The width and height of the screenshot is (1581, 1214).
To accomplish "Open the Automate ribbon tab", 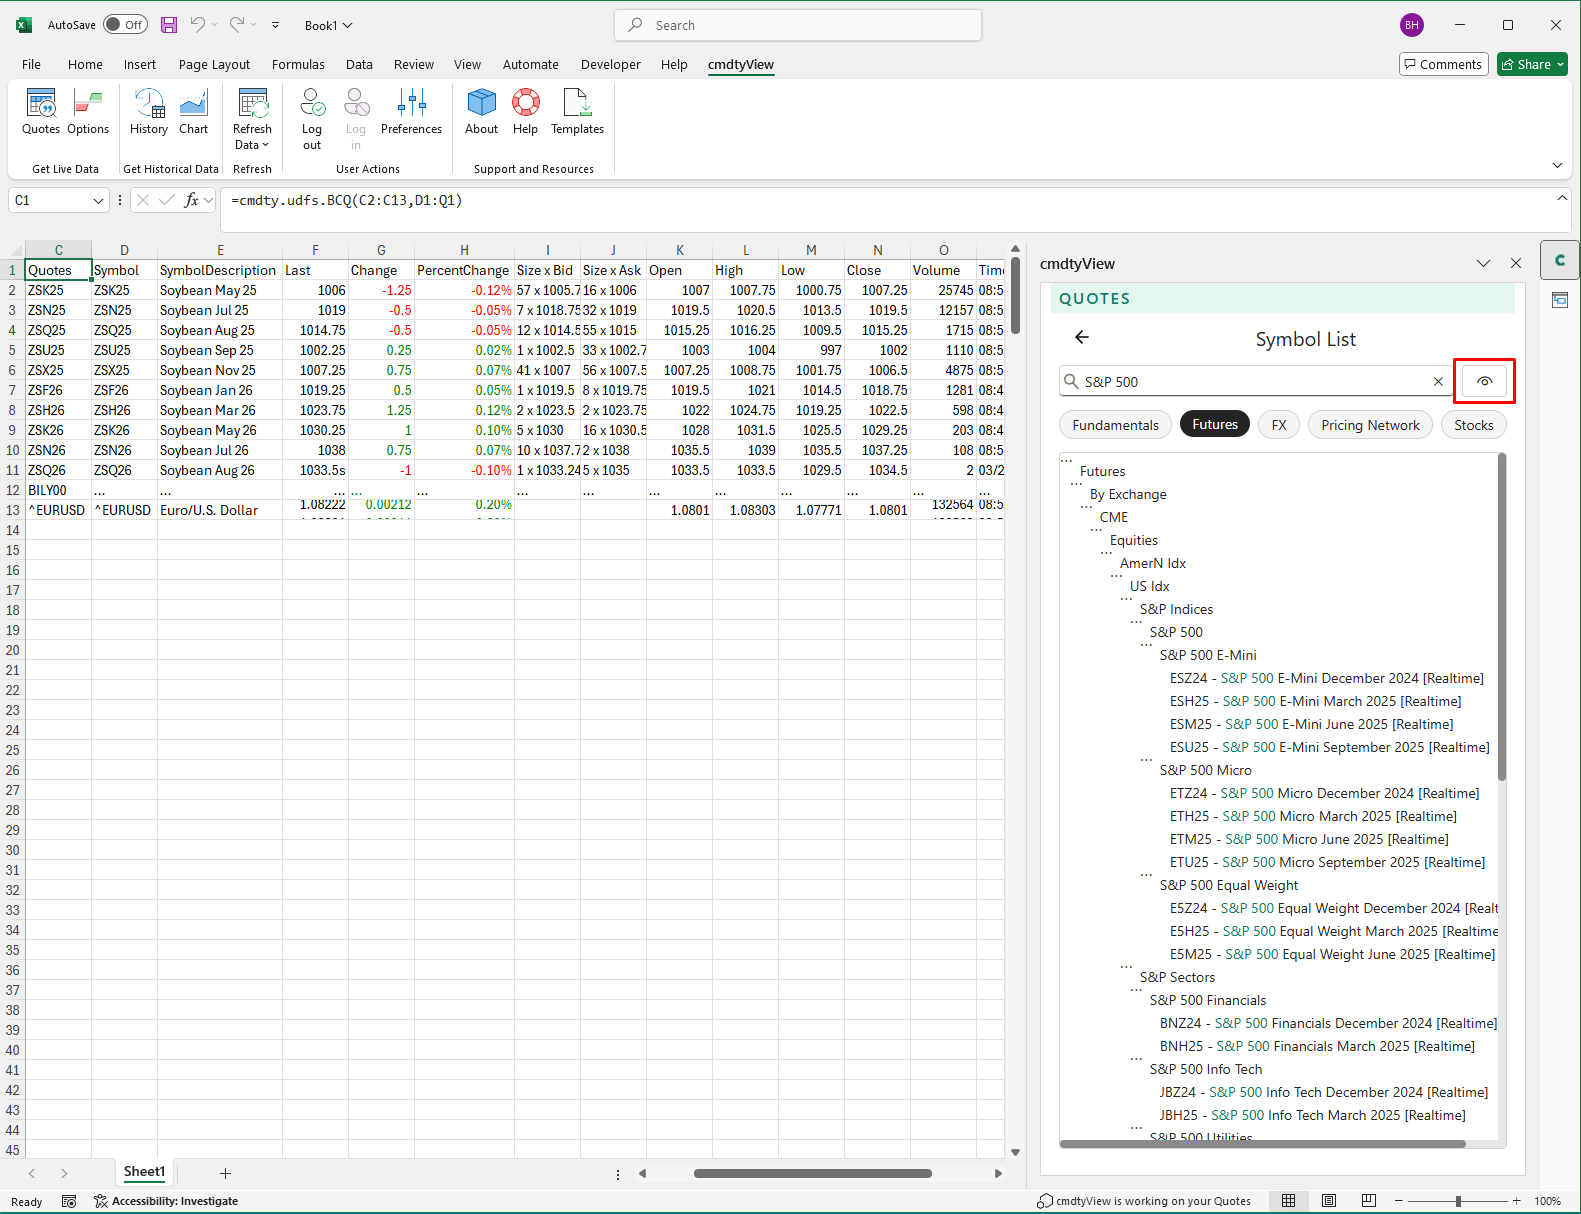I will (530, 64).
